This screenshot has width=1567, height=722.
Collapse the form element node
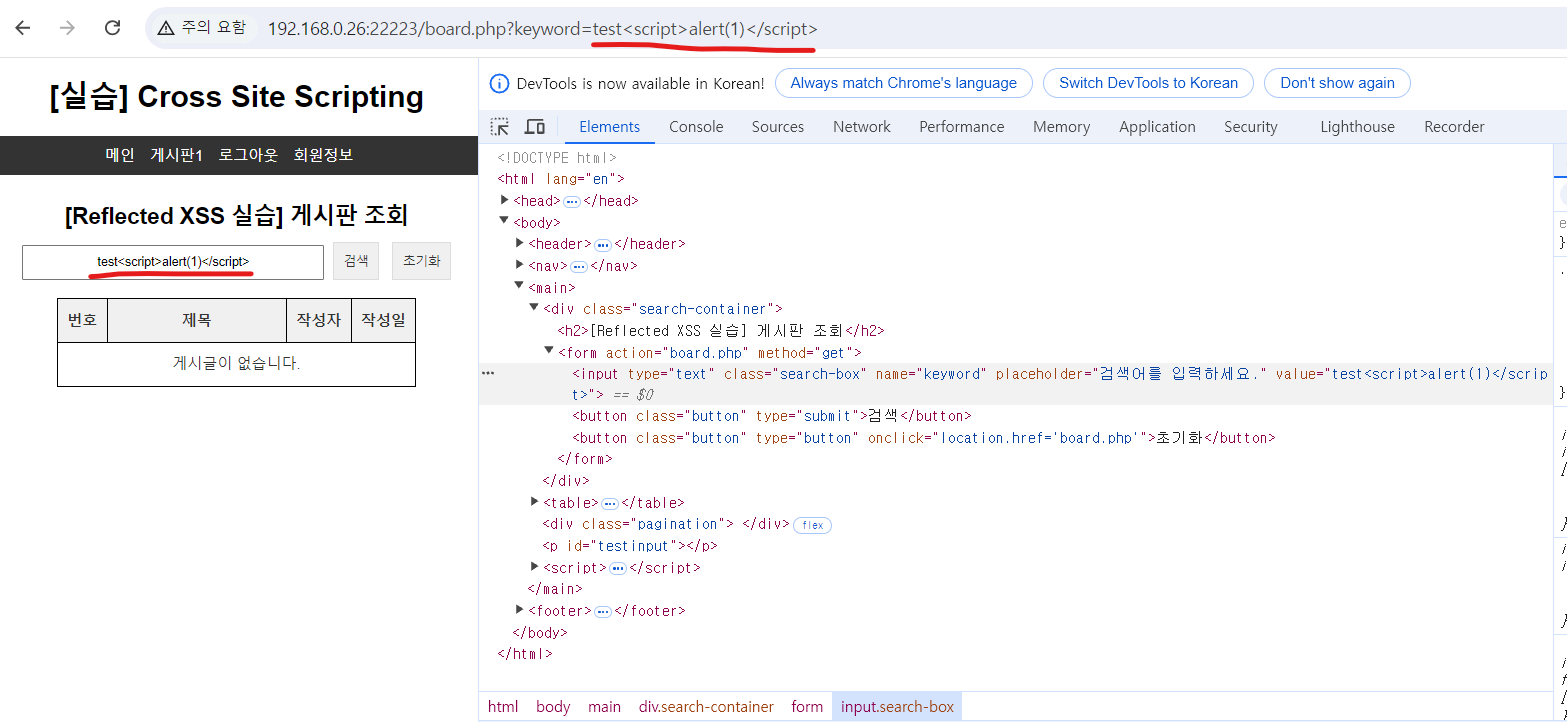pos(549,352)
